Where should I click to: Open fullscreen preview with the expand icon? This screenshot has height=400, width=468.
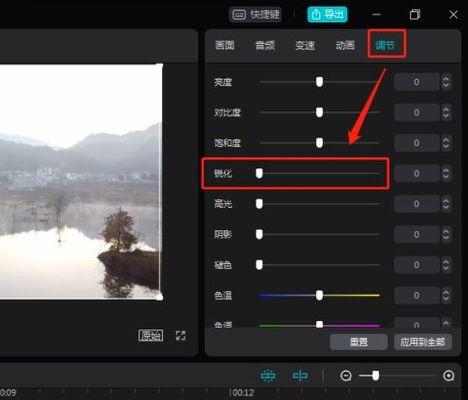click(x=181, y=336)
